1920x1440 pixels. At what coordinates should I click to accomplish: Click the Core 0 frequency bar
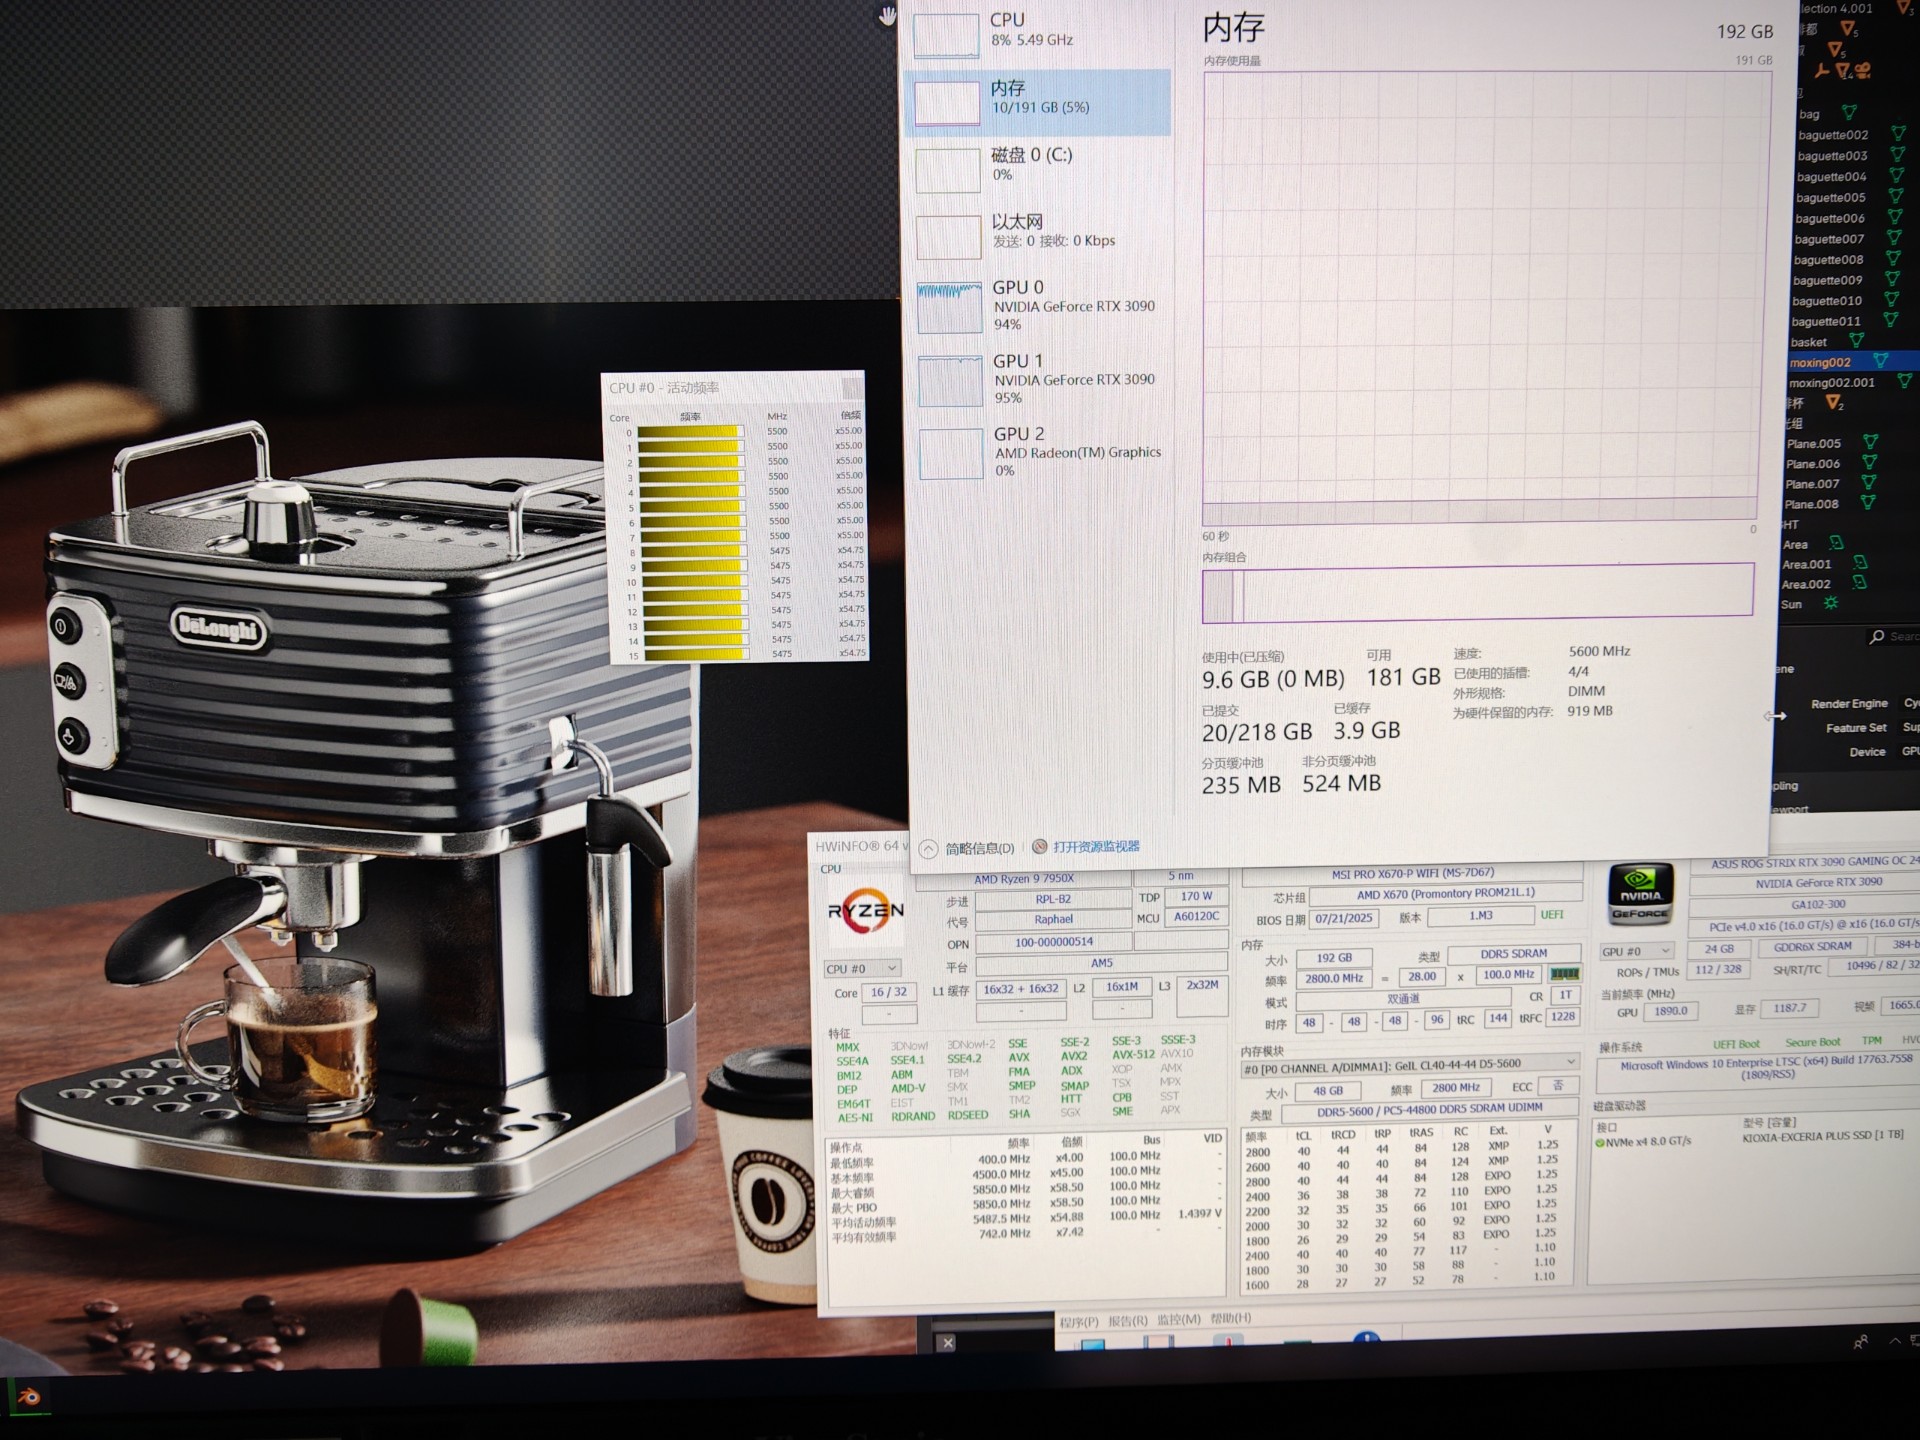point(691,432)
